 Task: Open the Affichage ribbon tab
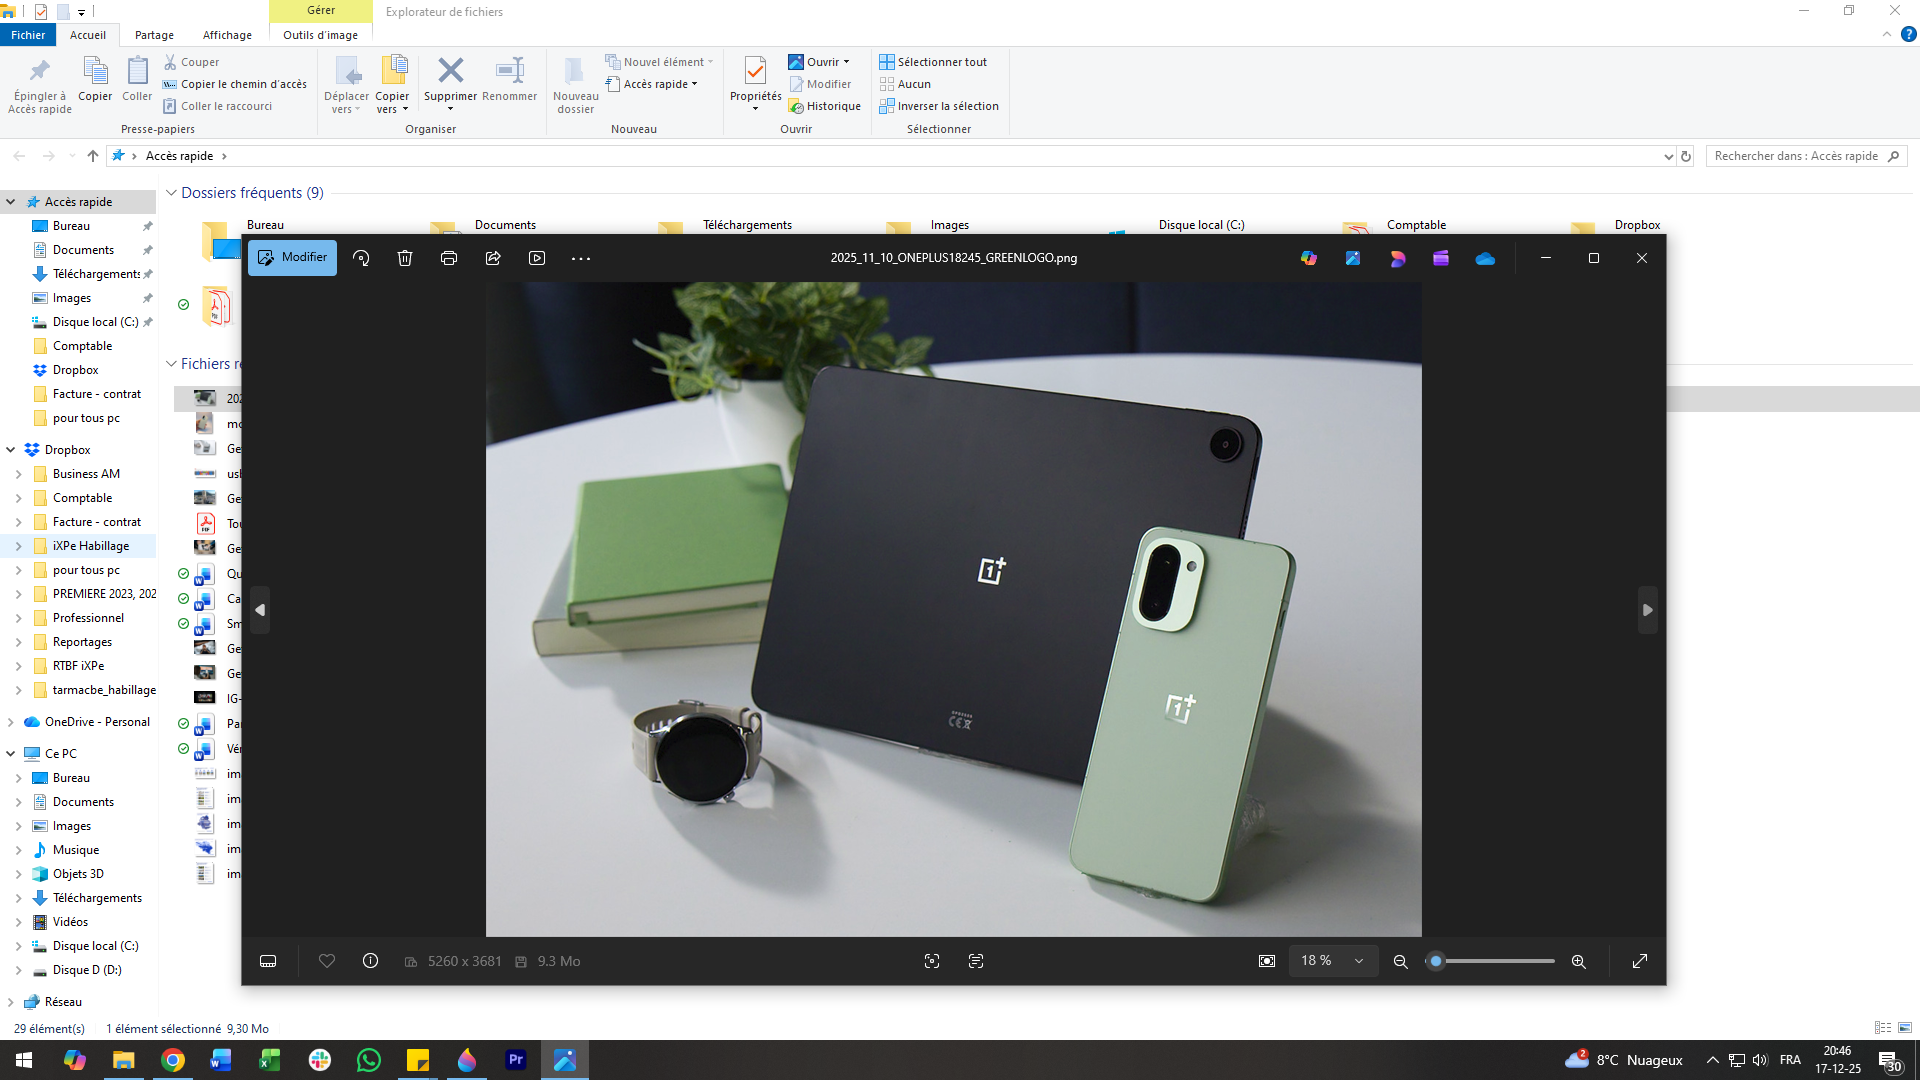[227, 35]
